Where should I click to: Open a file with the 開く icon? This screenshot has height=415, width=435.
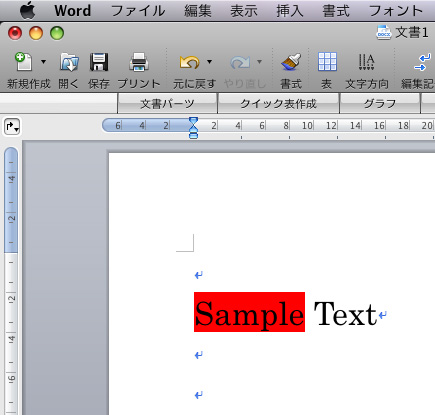tap(69, 62)
